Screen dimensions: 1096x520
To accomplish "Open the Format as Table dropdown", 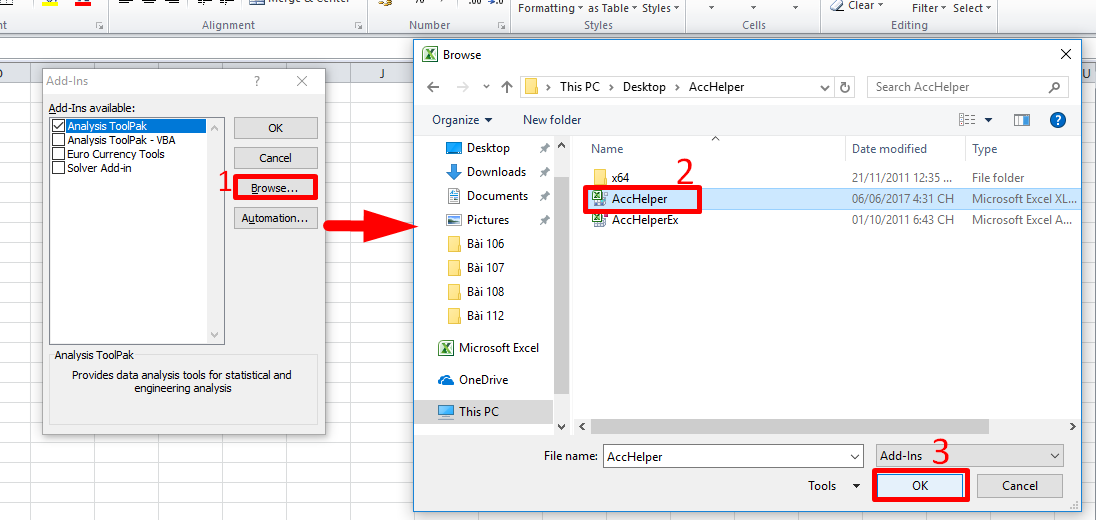I will coord(612,8).
